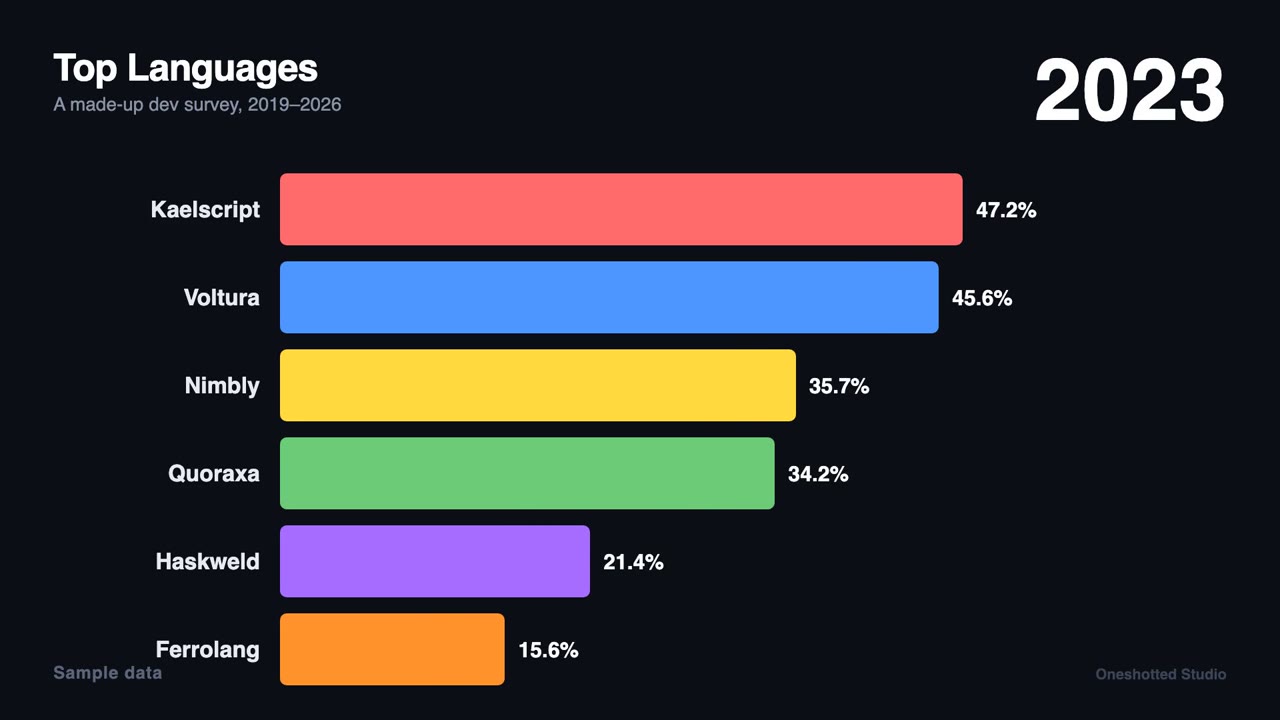The image size is (1280, 720).
Task: Click the purple Haskweld bar
Action: 435,561
